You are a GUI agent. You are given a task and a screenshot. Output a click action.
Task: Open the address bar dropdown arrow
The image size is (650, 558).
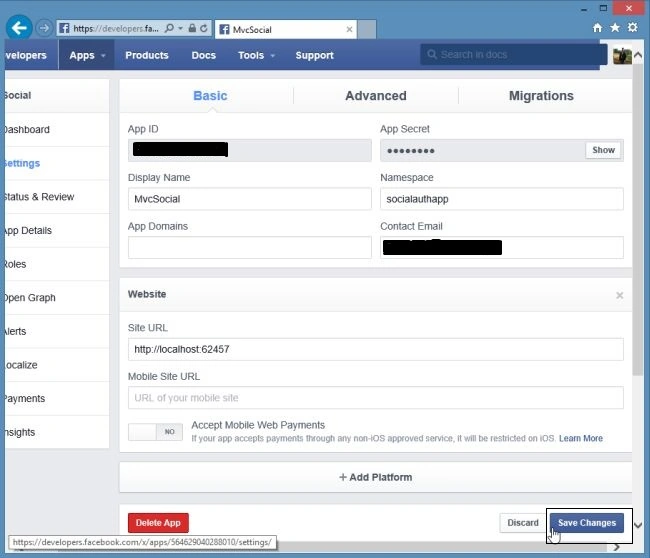[180, 28]
